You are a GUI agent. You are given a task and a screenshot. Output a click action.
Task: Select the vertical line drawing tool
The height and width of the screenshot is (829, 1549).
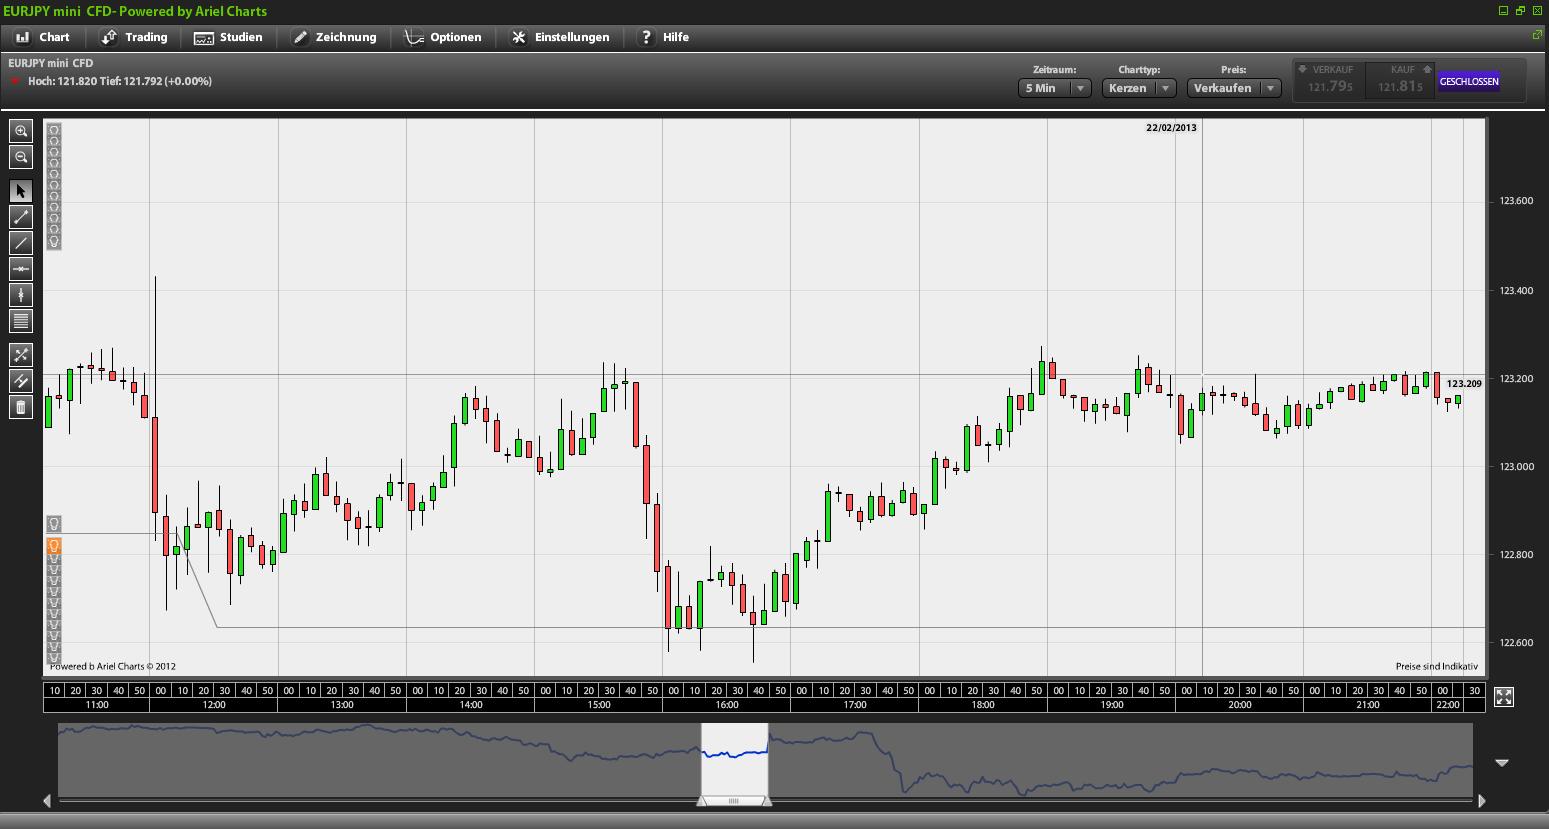(21, 295)
